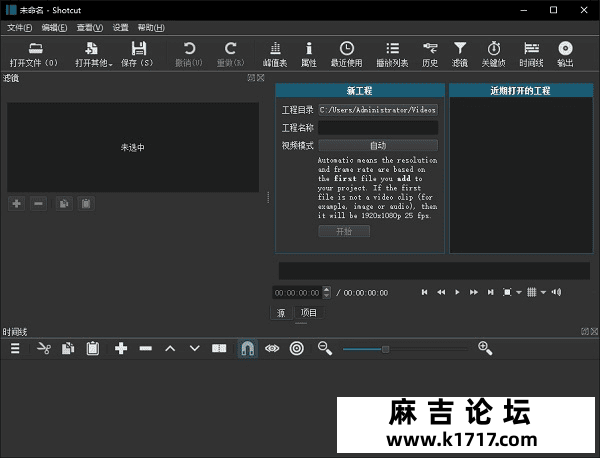Screen dimensions: 600x458
Task: Fast forward playback
Action: click(x=474, y=292)
